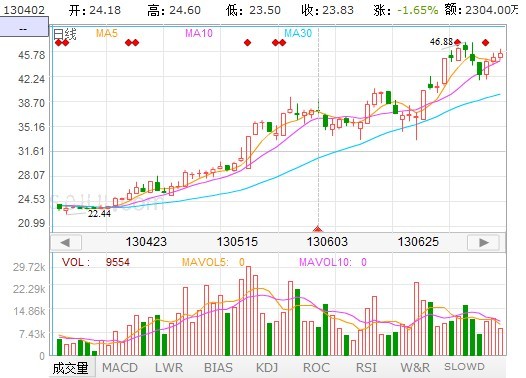Image resolution: width=526 pixels, height=378 pixels.
Task: Click the single red diamond under MA10
Action: click(248, 43)
